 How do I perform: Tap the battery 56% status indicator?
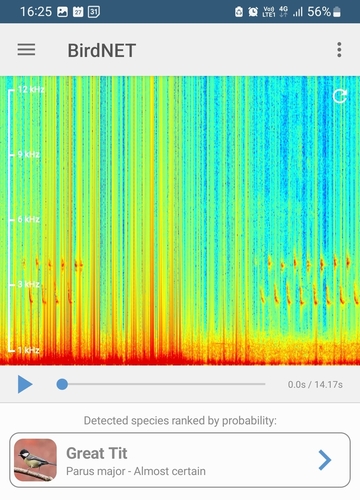(x=324, y=12)
